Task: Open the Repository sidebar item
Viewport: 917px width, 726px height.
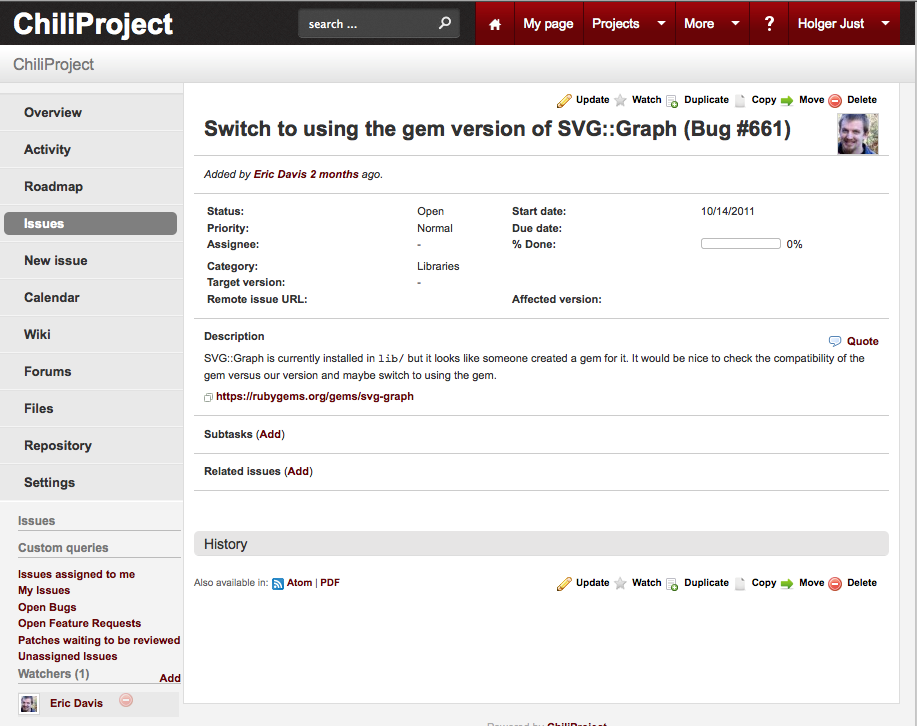Action: pos(92,445)
